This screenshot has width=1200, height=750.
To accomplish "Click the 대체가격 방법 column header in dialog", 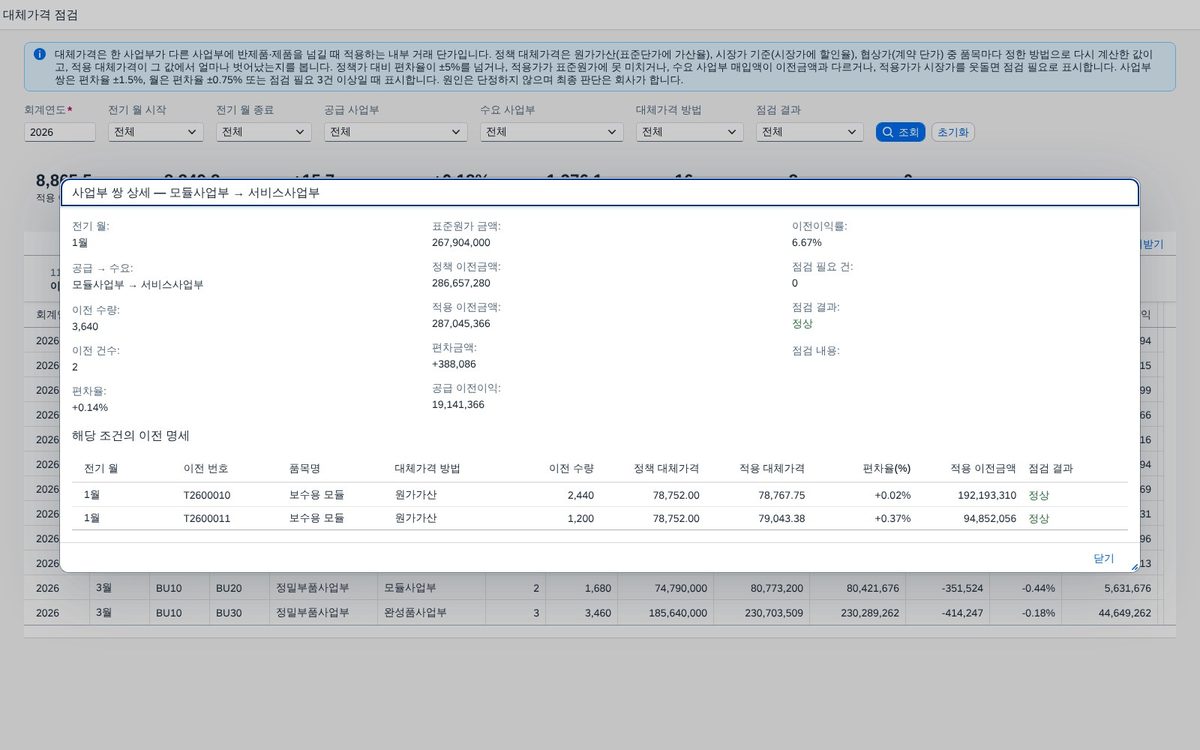I will point(428,469).
